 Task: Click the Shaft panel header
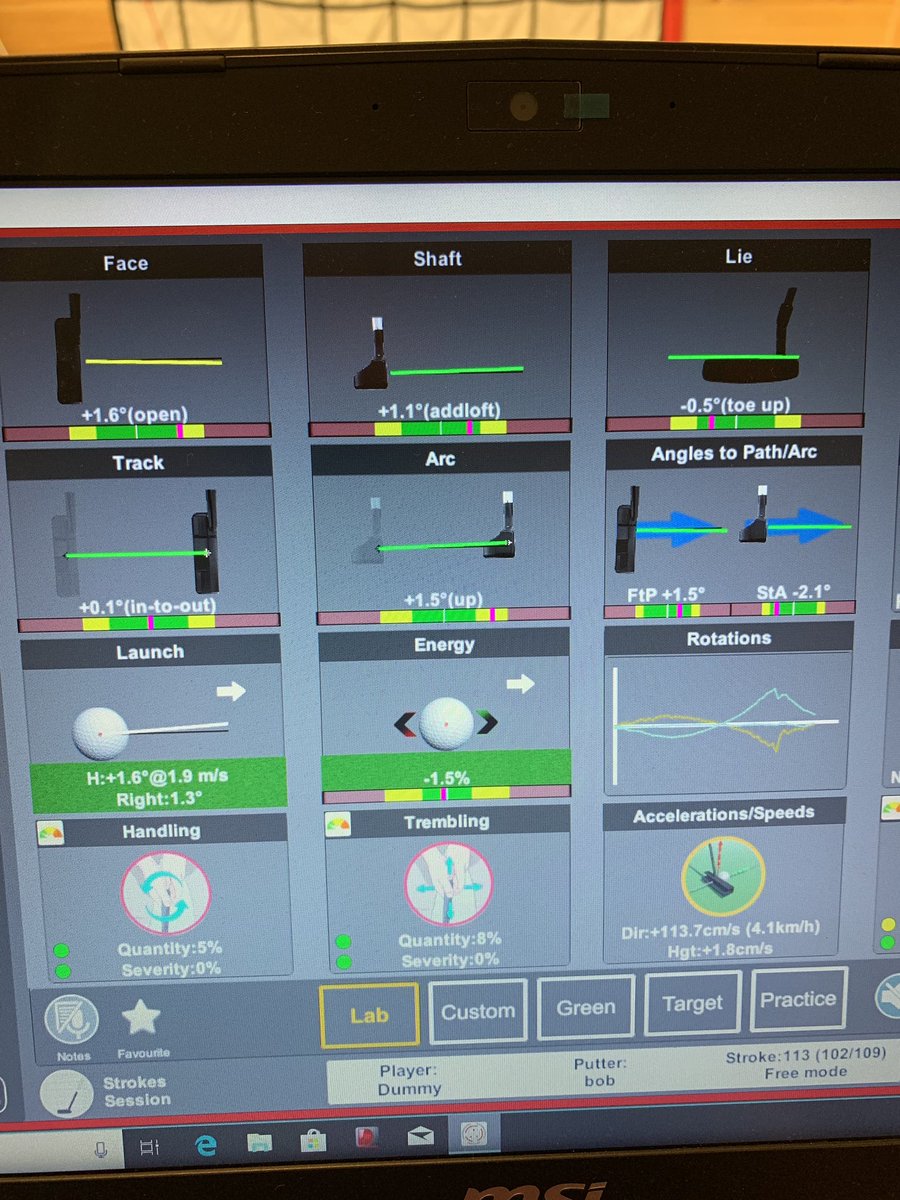tap(437, 259)
